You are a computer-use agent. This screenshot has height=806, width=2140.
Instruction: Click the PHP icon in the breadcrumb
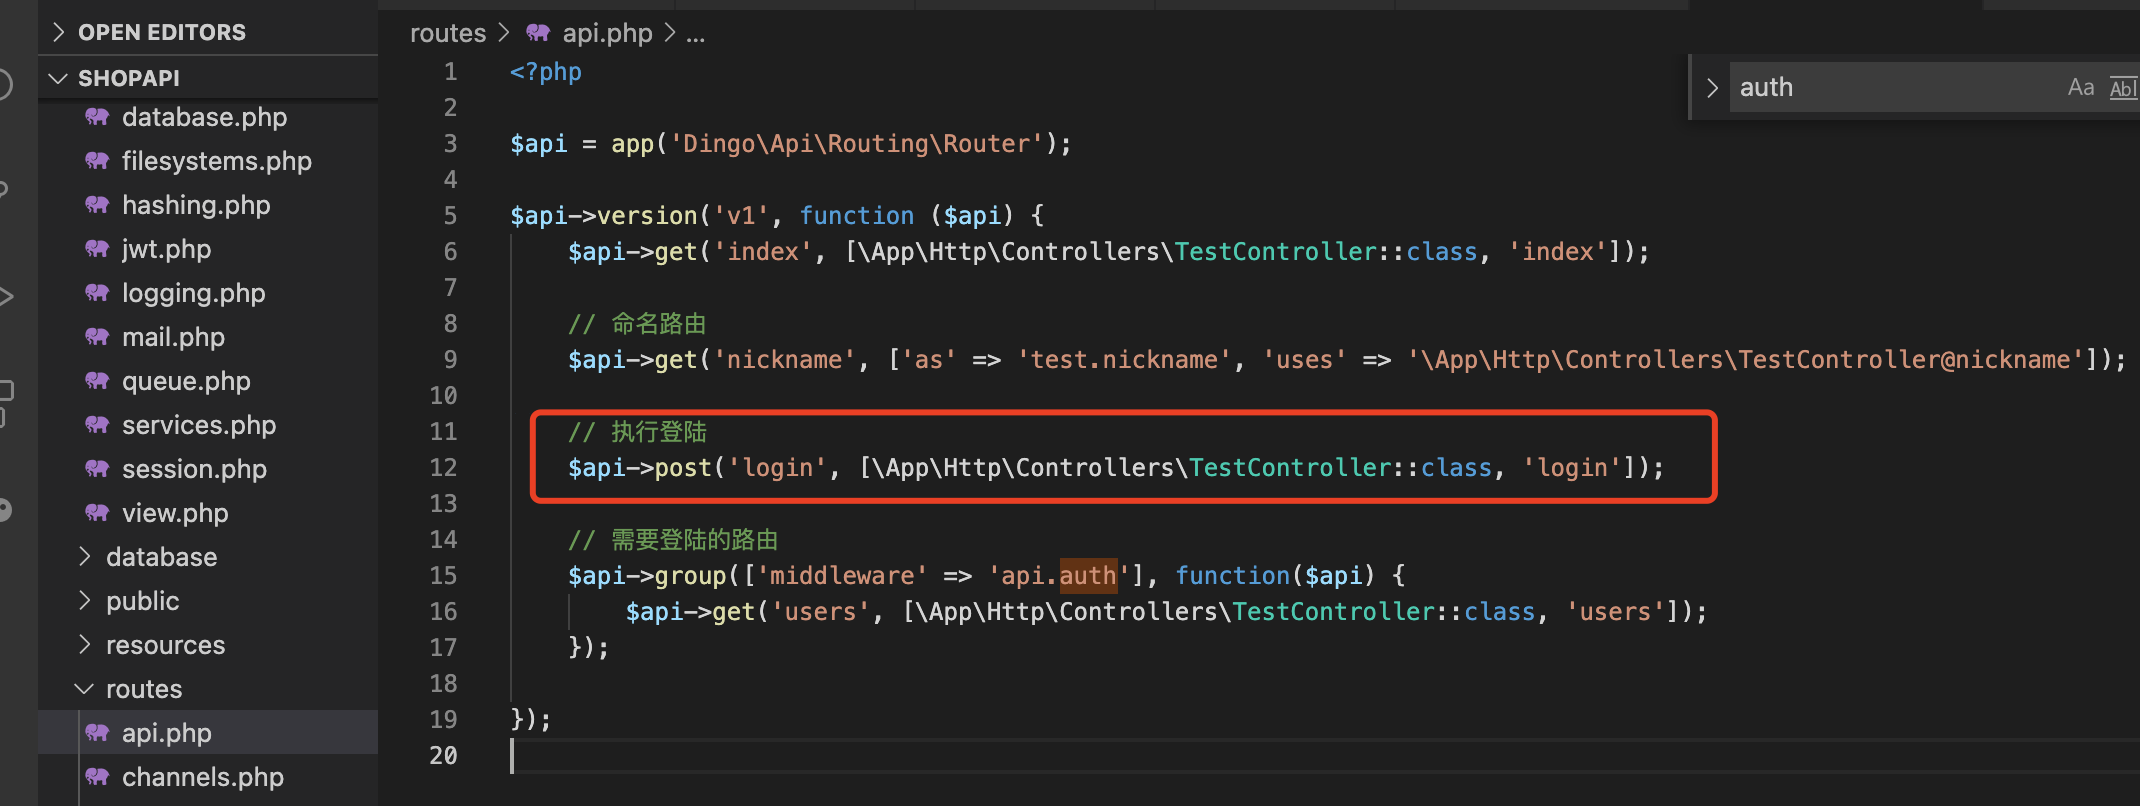click(x=538, y=32)
